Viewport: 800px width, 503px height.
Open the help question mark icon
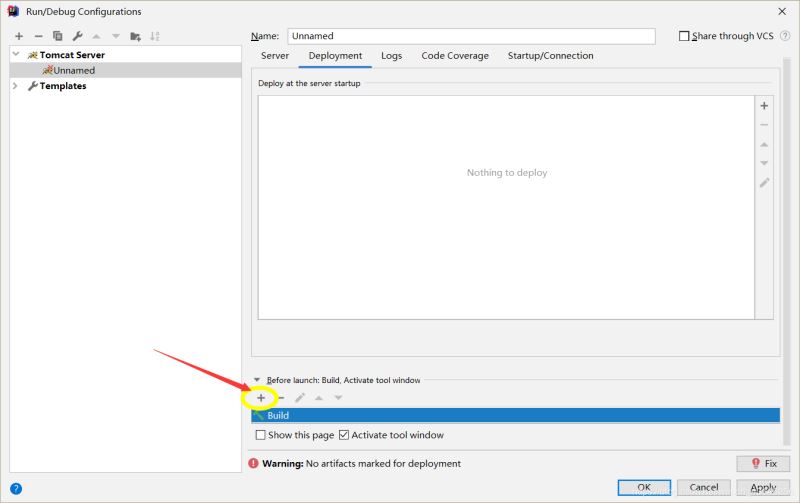click(x=16, y=488)
